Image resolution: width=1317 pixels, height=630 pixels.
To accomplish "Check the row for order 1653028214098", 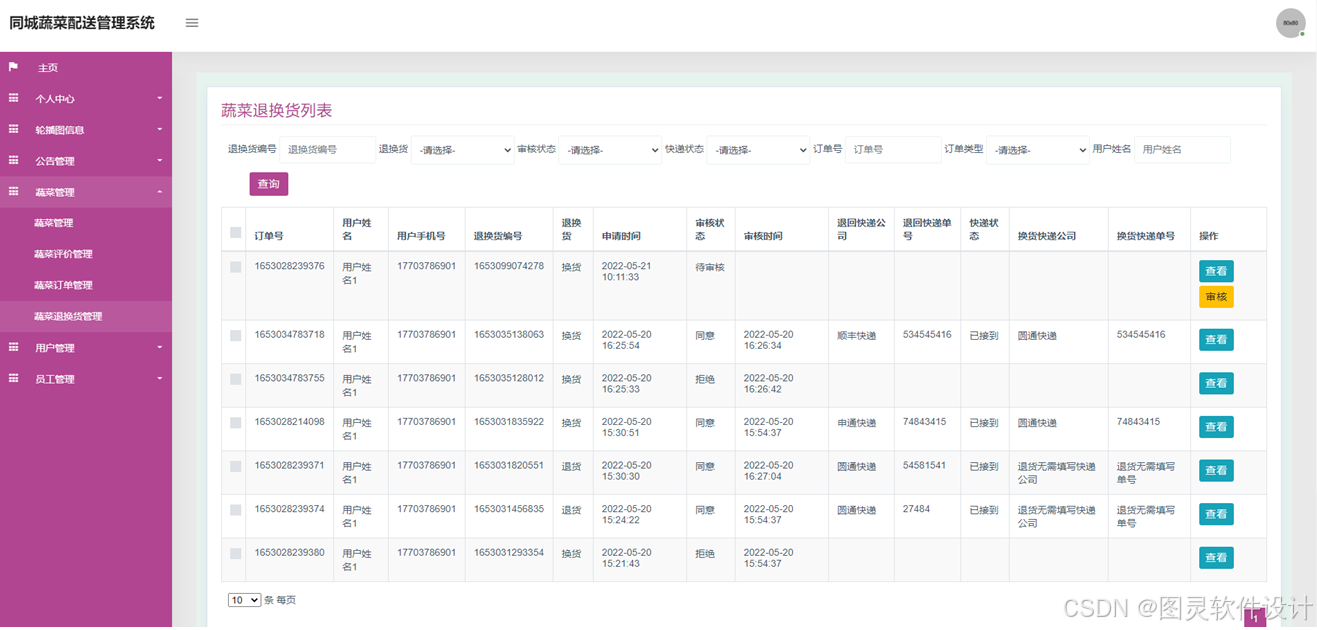I will click(236, 423).
